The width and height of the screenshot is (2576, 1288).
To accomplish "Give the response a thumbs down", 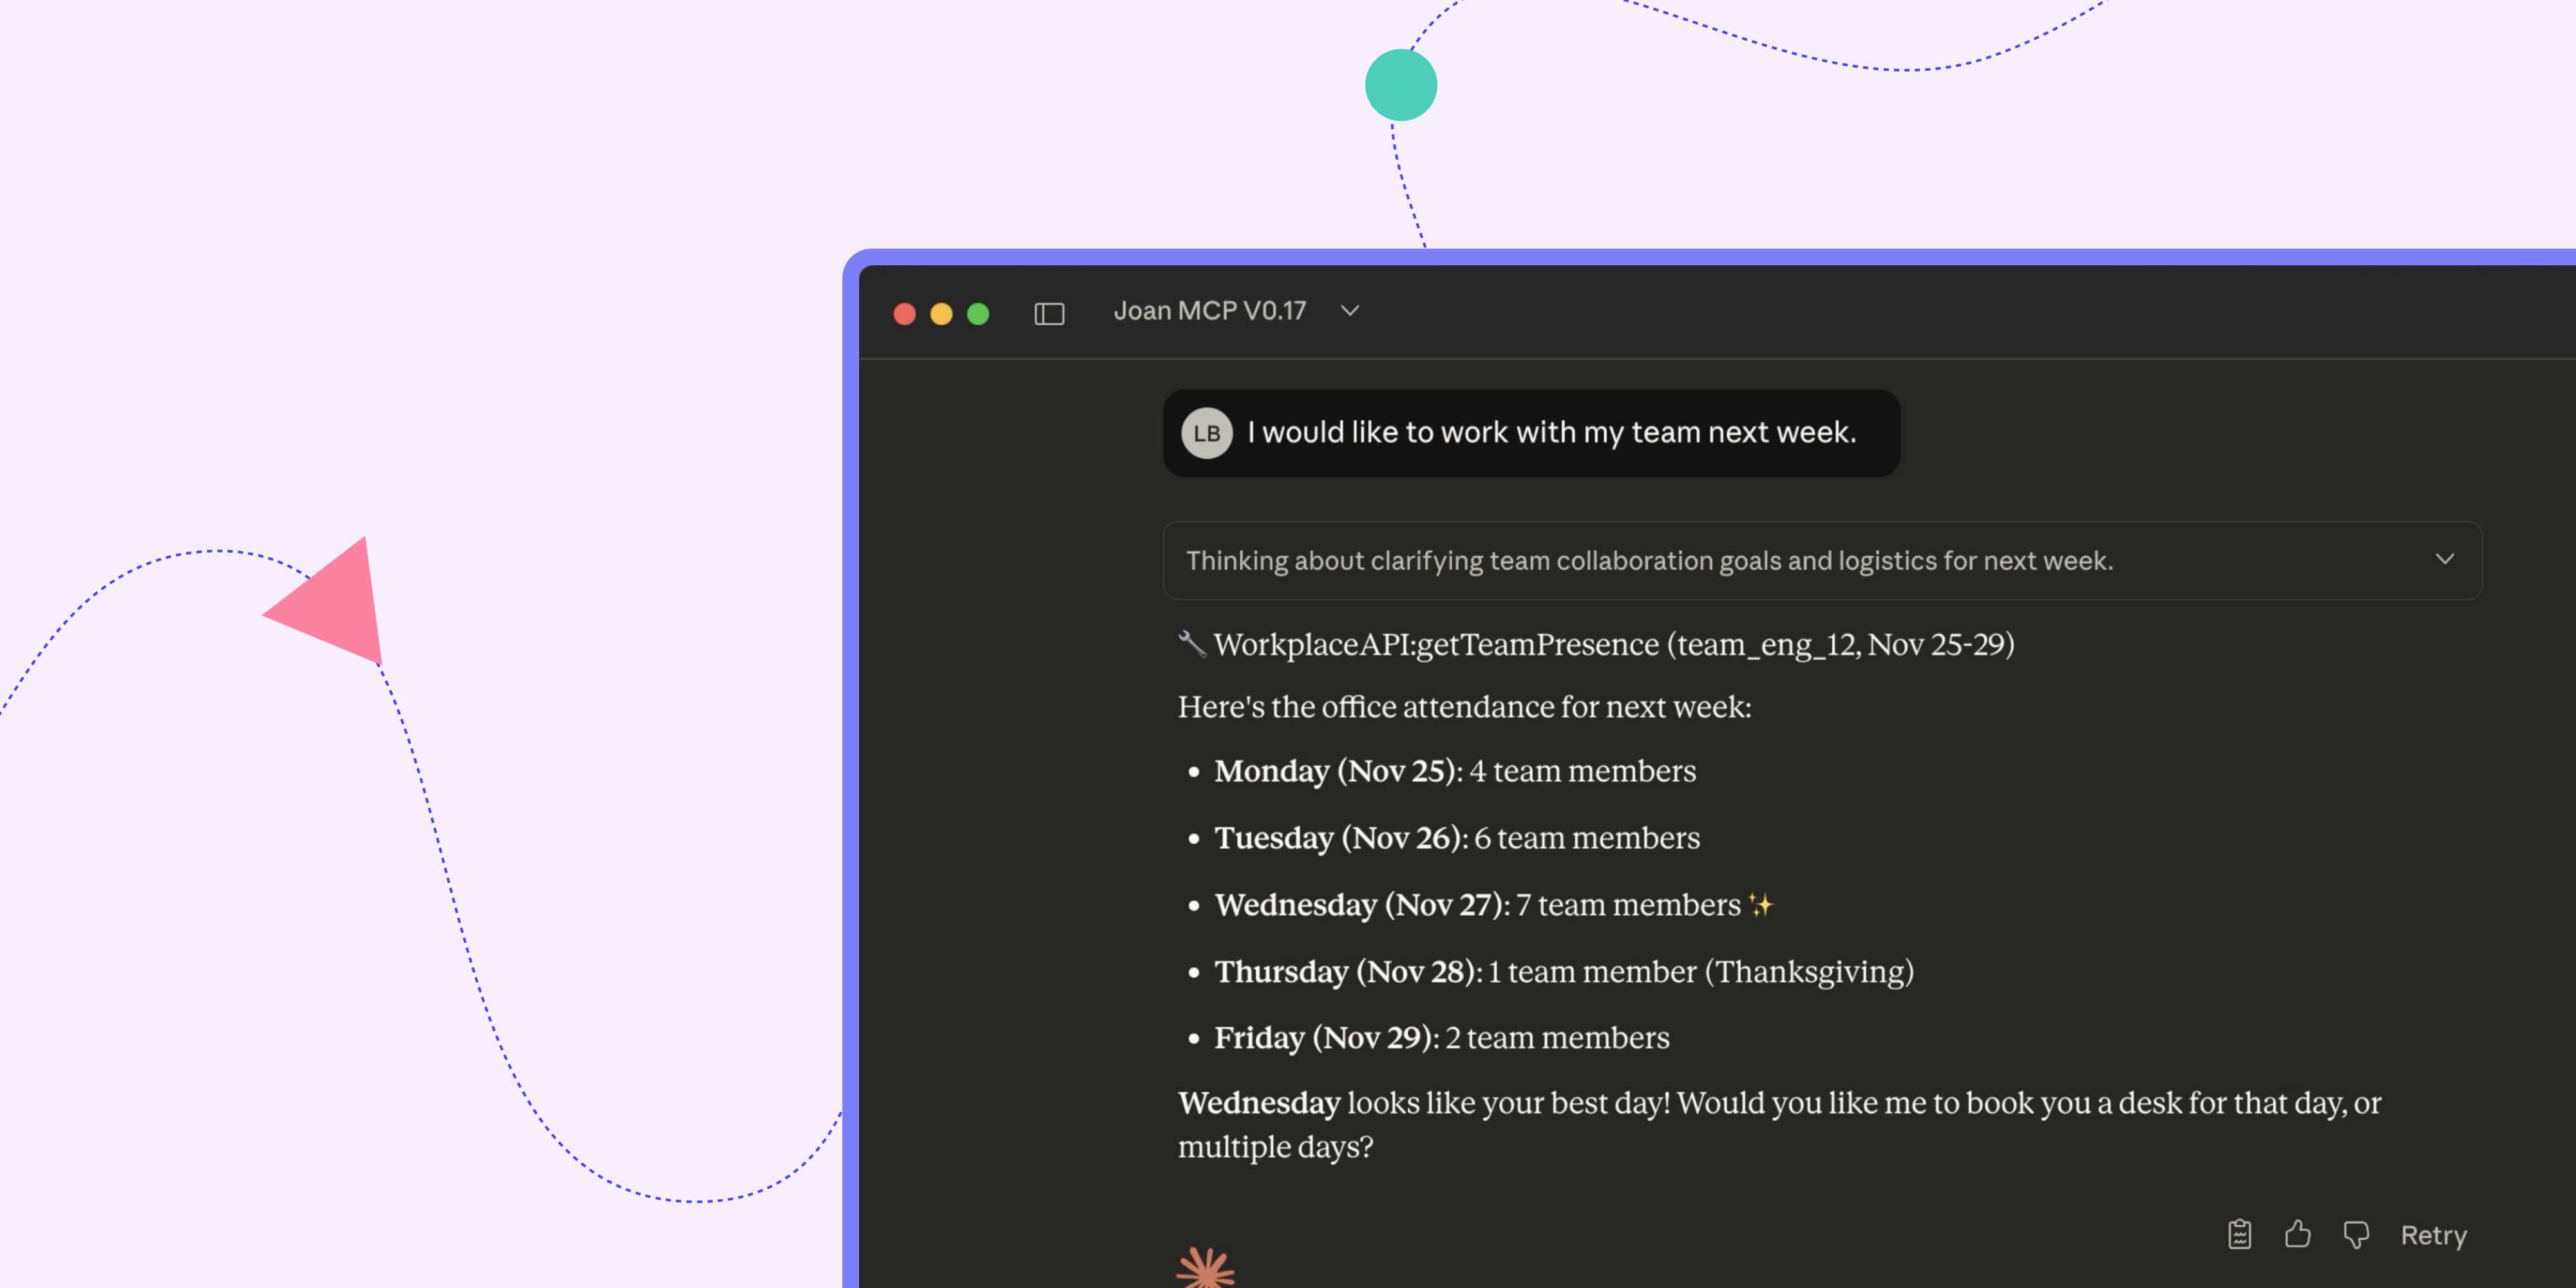I will coord(2356,1234).
